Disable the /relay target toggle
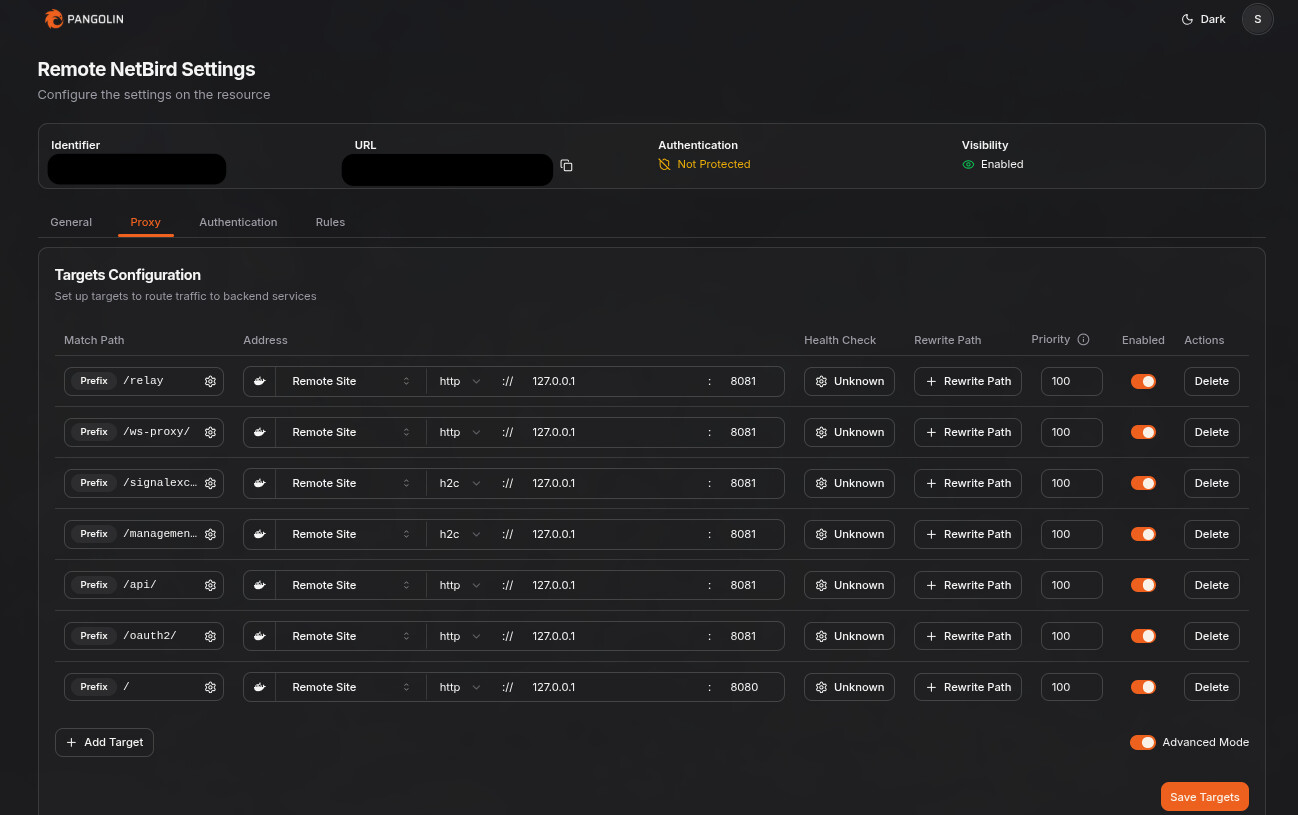1298x815 pixels. pyautogui.click(x=1143, y=381)
